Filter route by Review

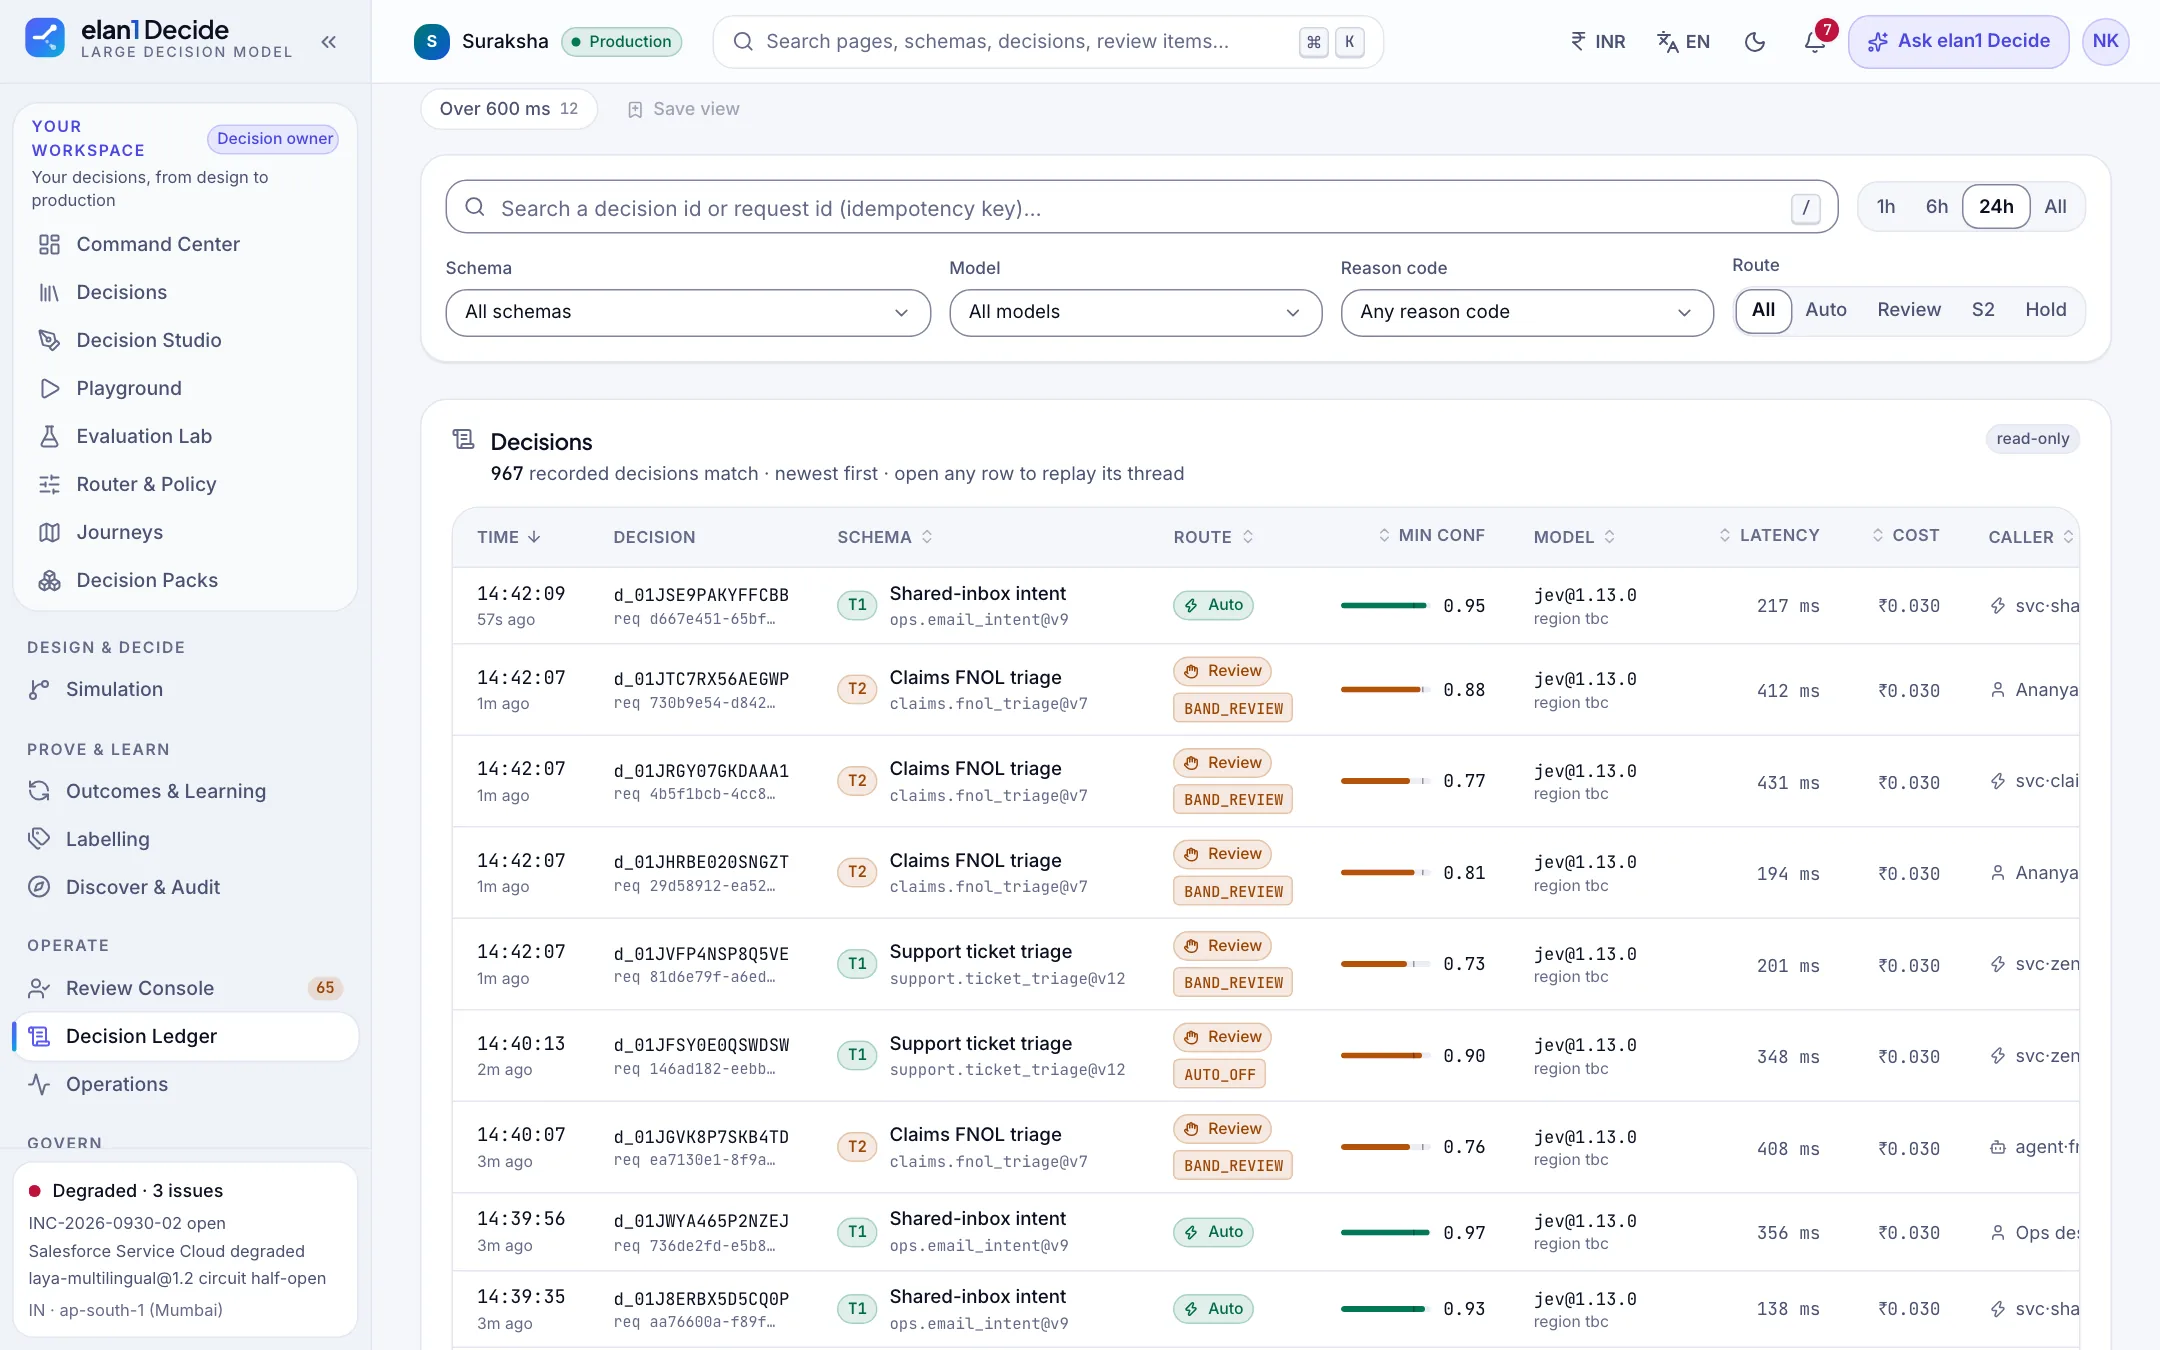pyautogui.click(x=1909, y=310)
